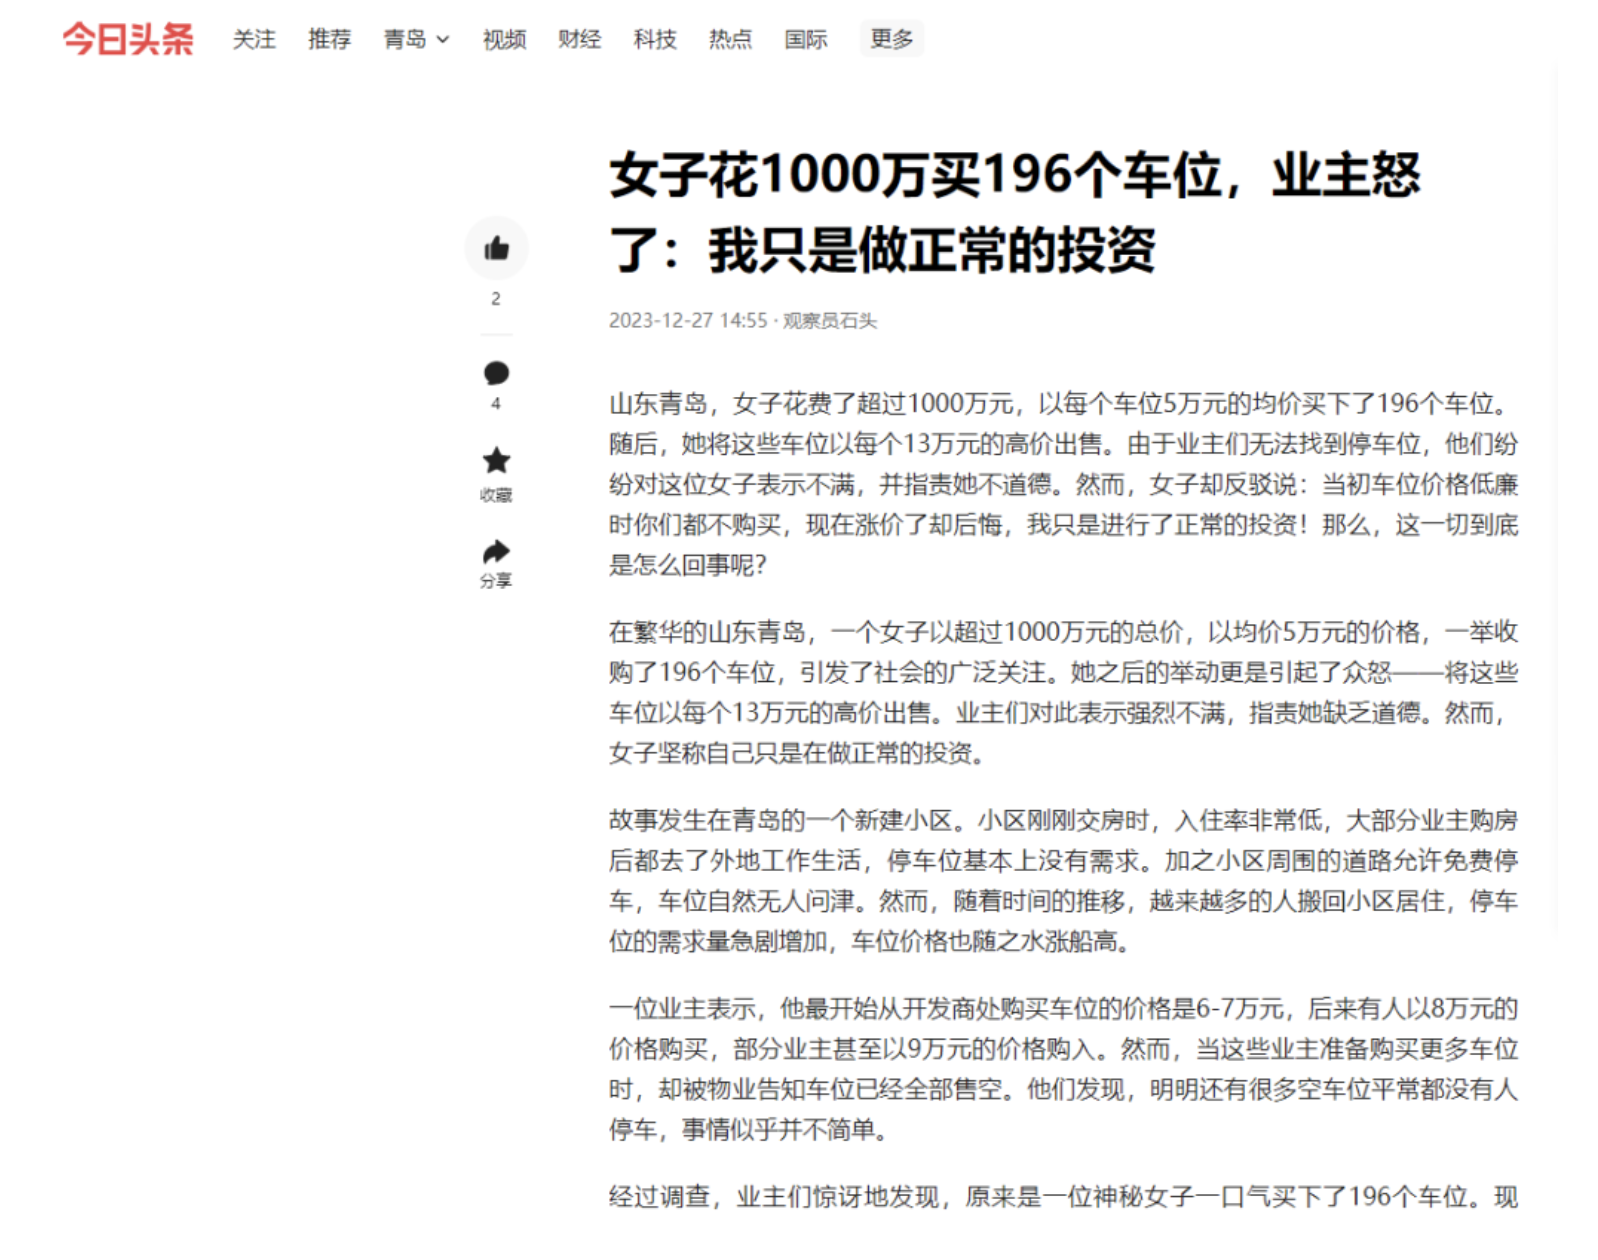Click the paragraph starting with 故事发生在青岛
Screen dimensions: 1598x1260
(1063, 881)
